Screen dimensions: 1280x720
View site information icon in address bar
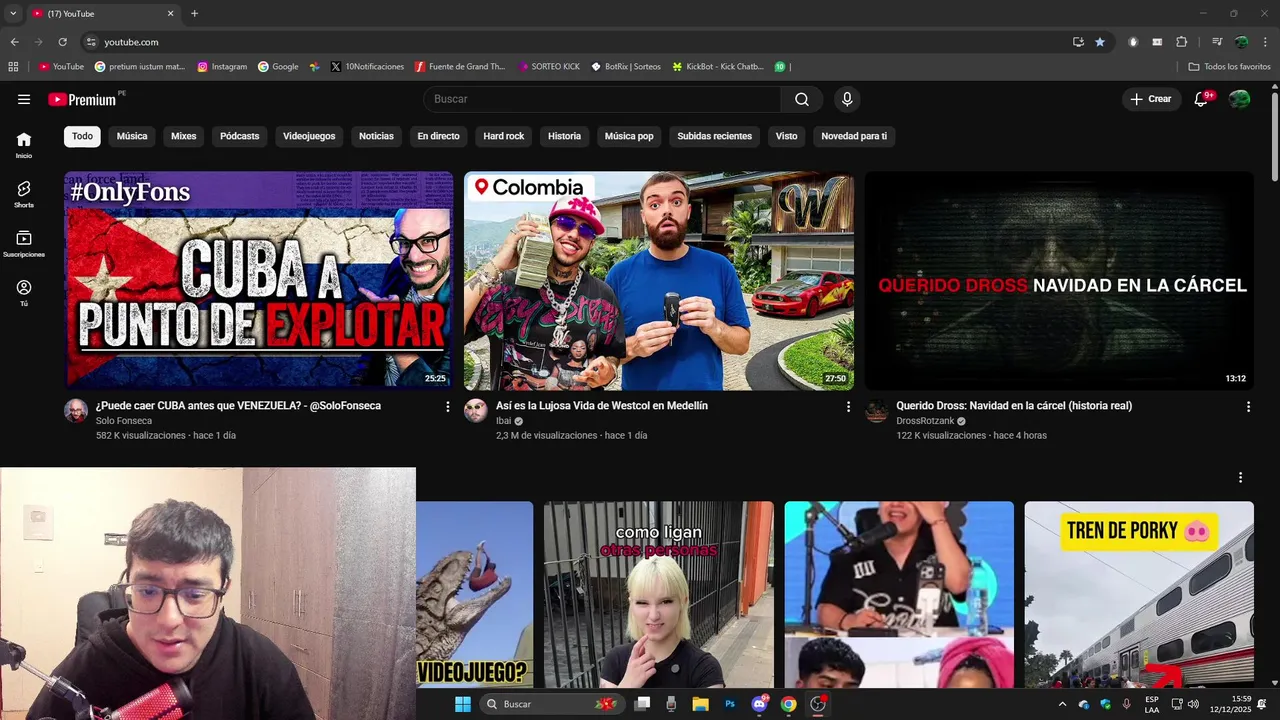[x=91, y=42]
